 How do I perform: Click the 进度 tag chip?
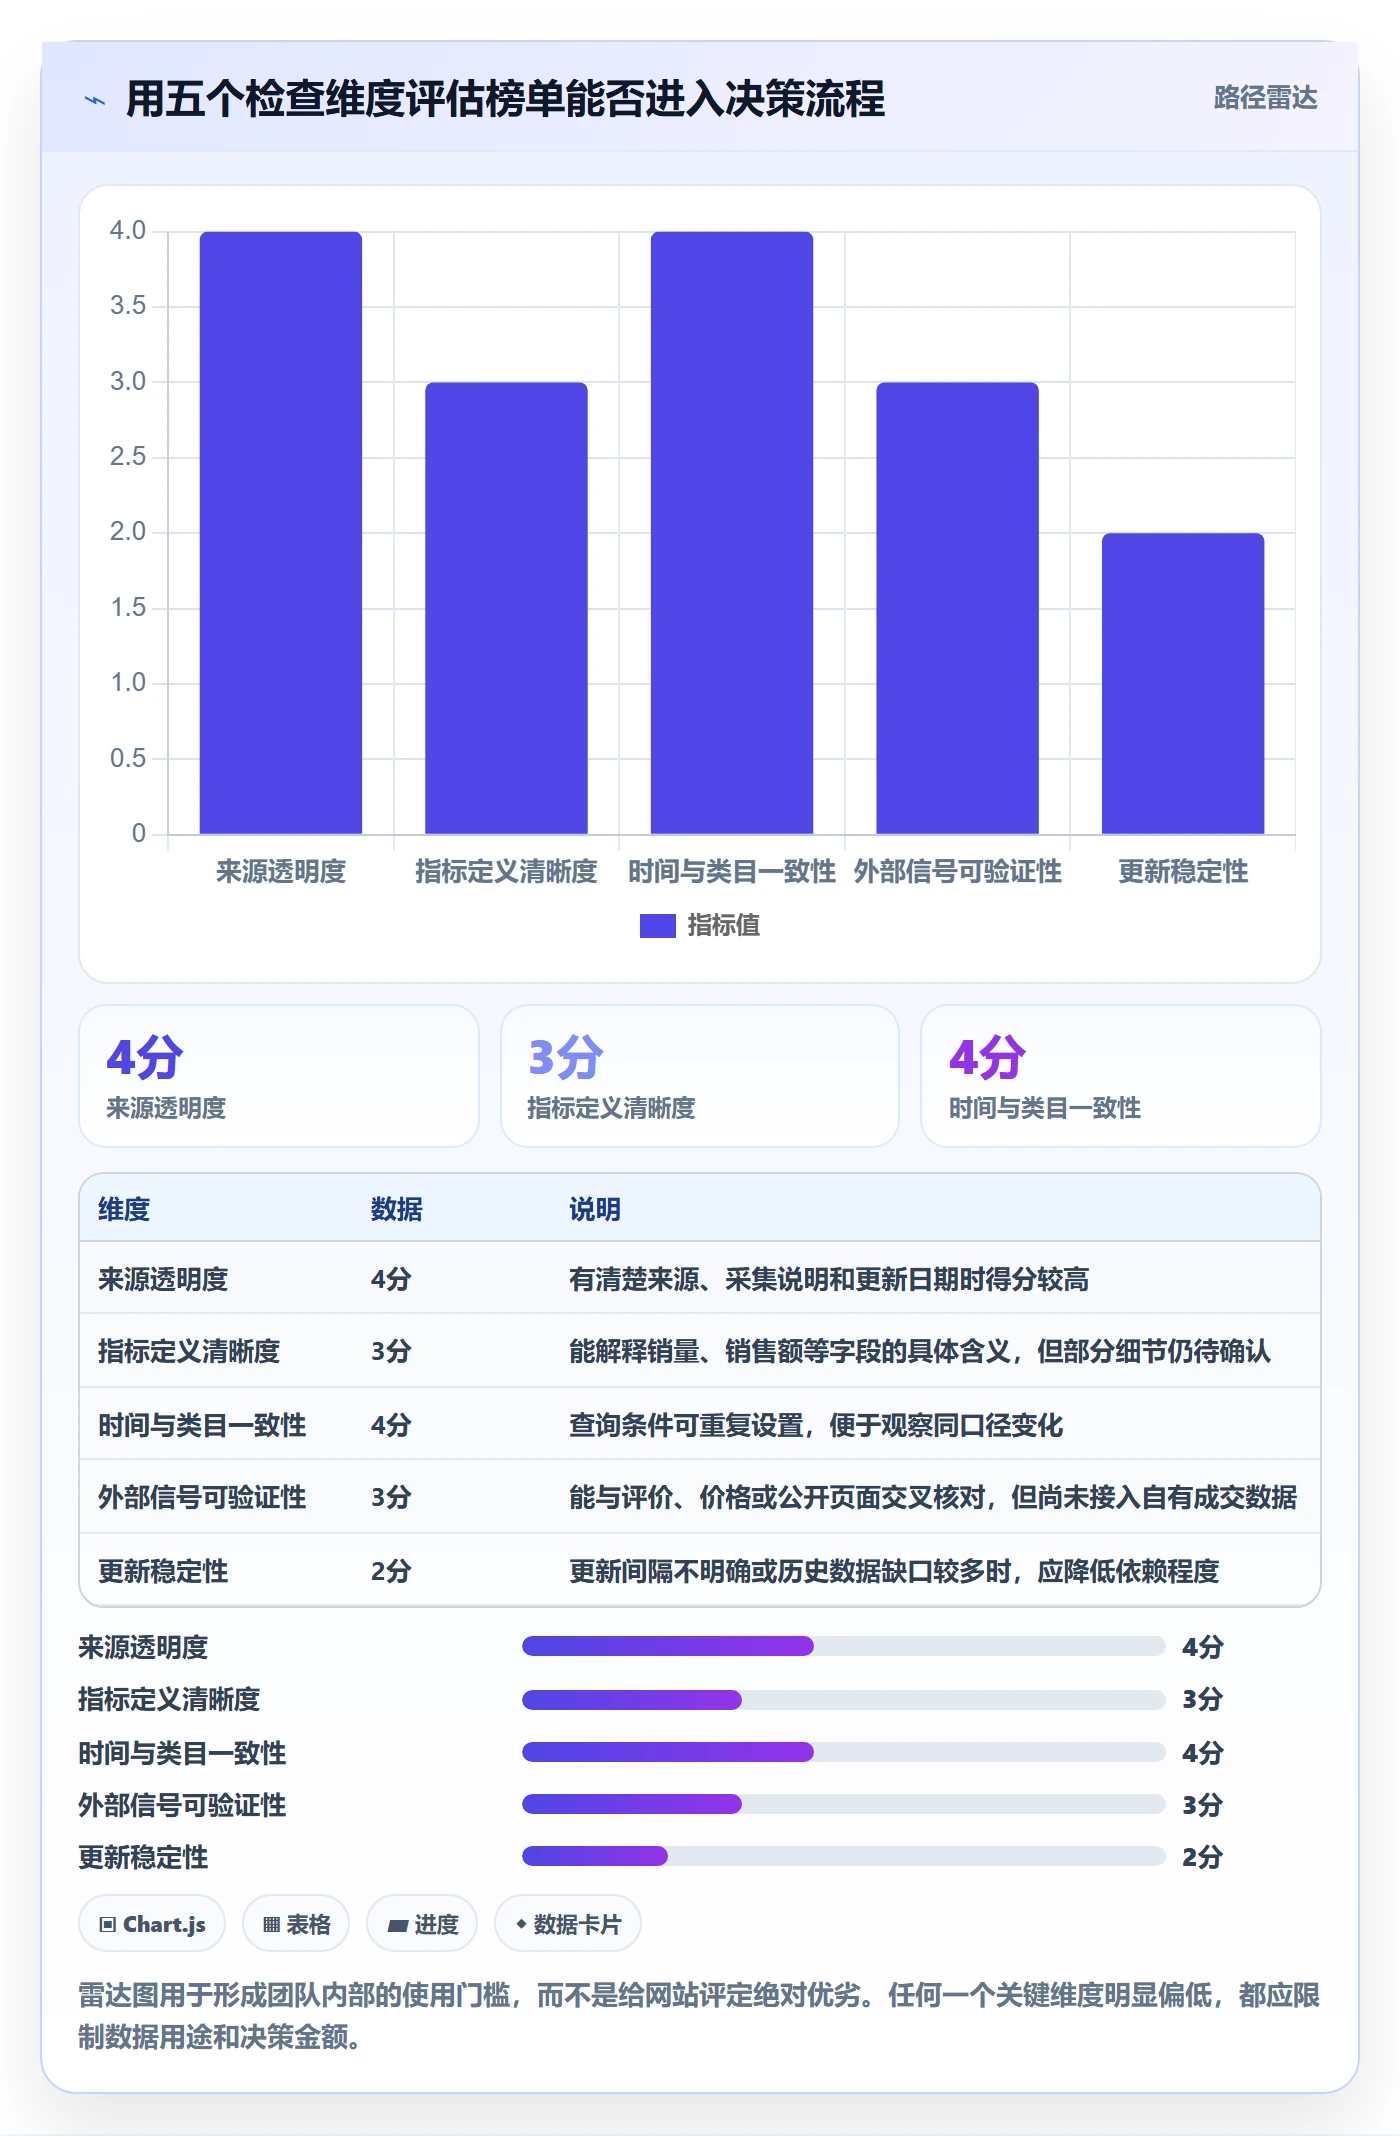click(x=422, y=1924)
